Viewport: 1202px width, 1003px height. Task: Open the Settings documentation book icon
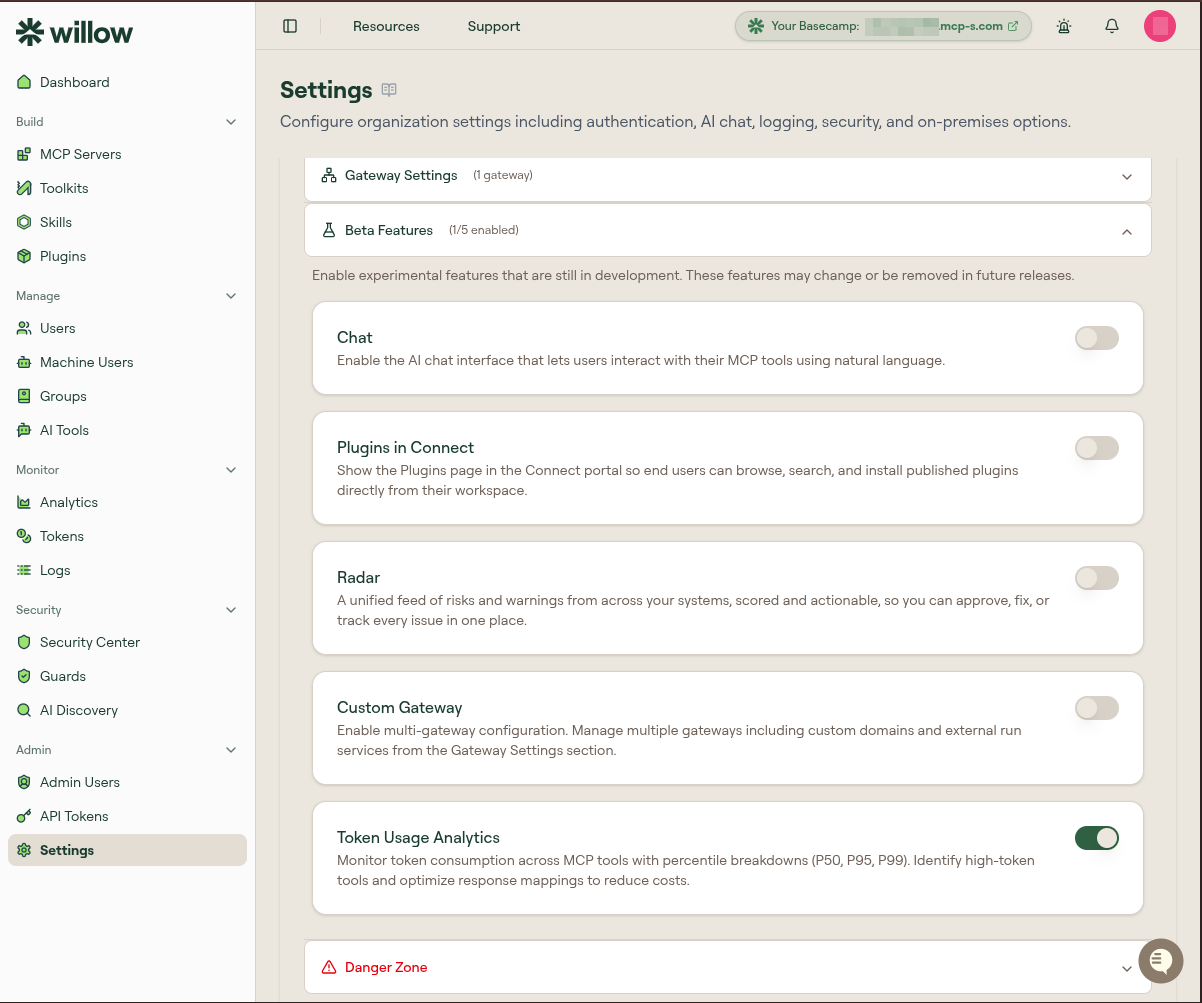click(x=389, y=90)
